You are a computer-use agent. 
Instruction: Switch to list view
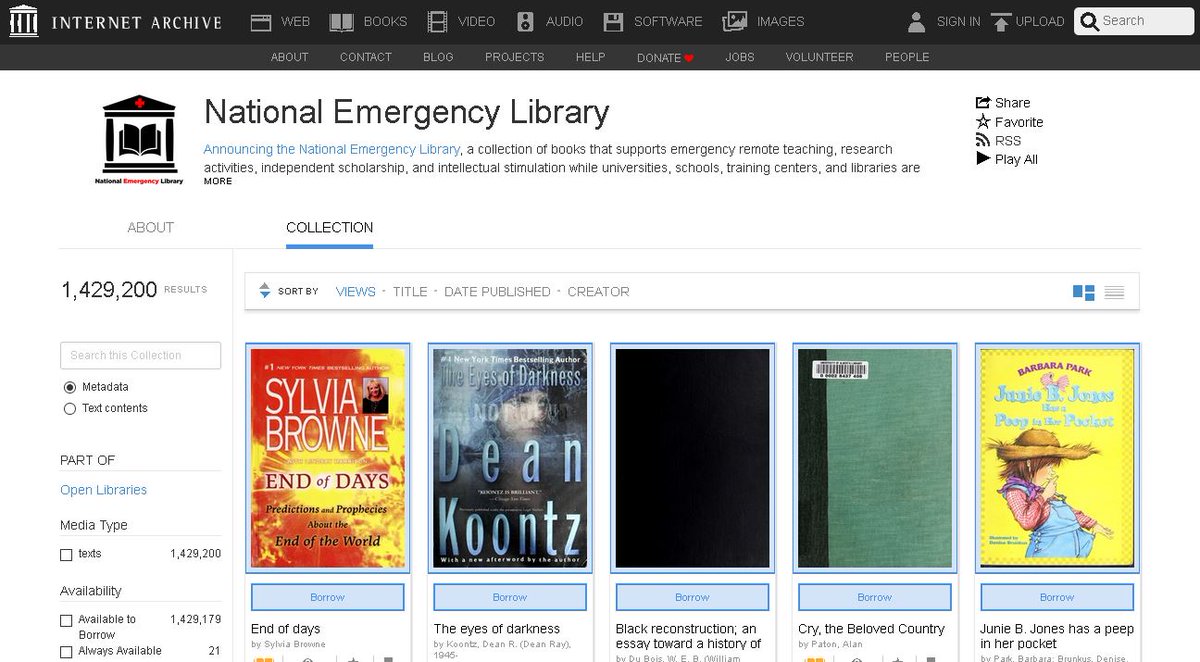coord(1115,292)
